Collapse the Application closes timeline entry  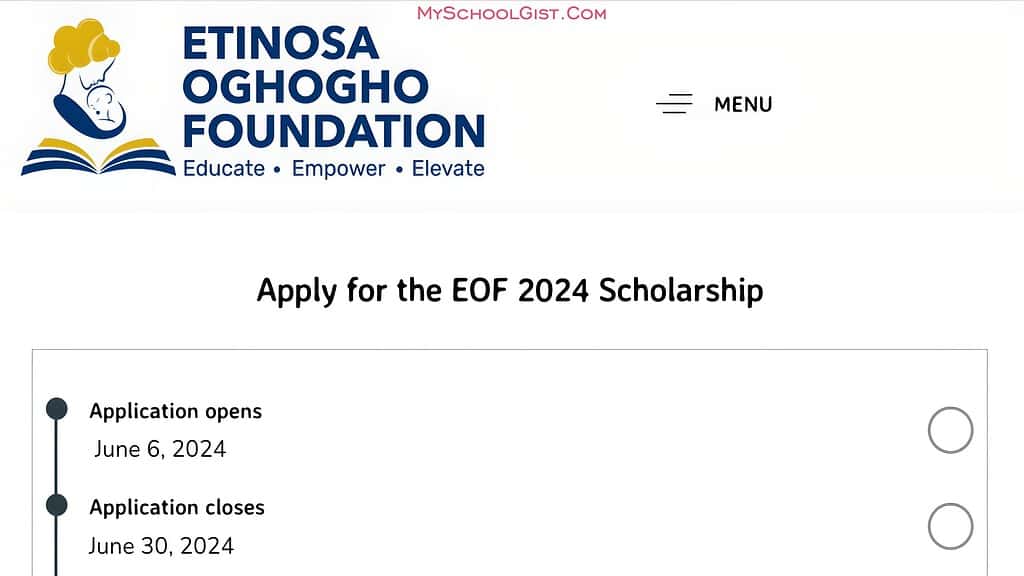tap(176, 508)
